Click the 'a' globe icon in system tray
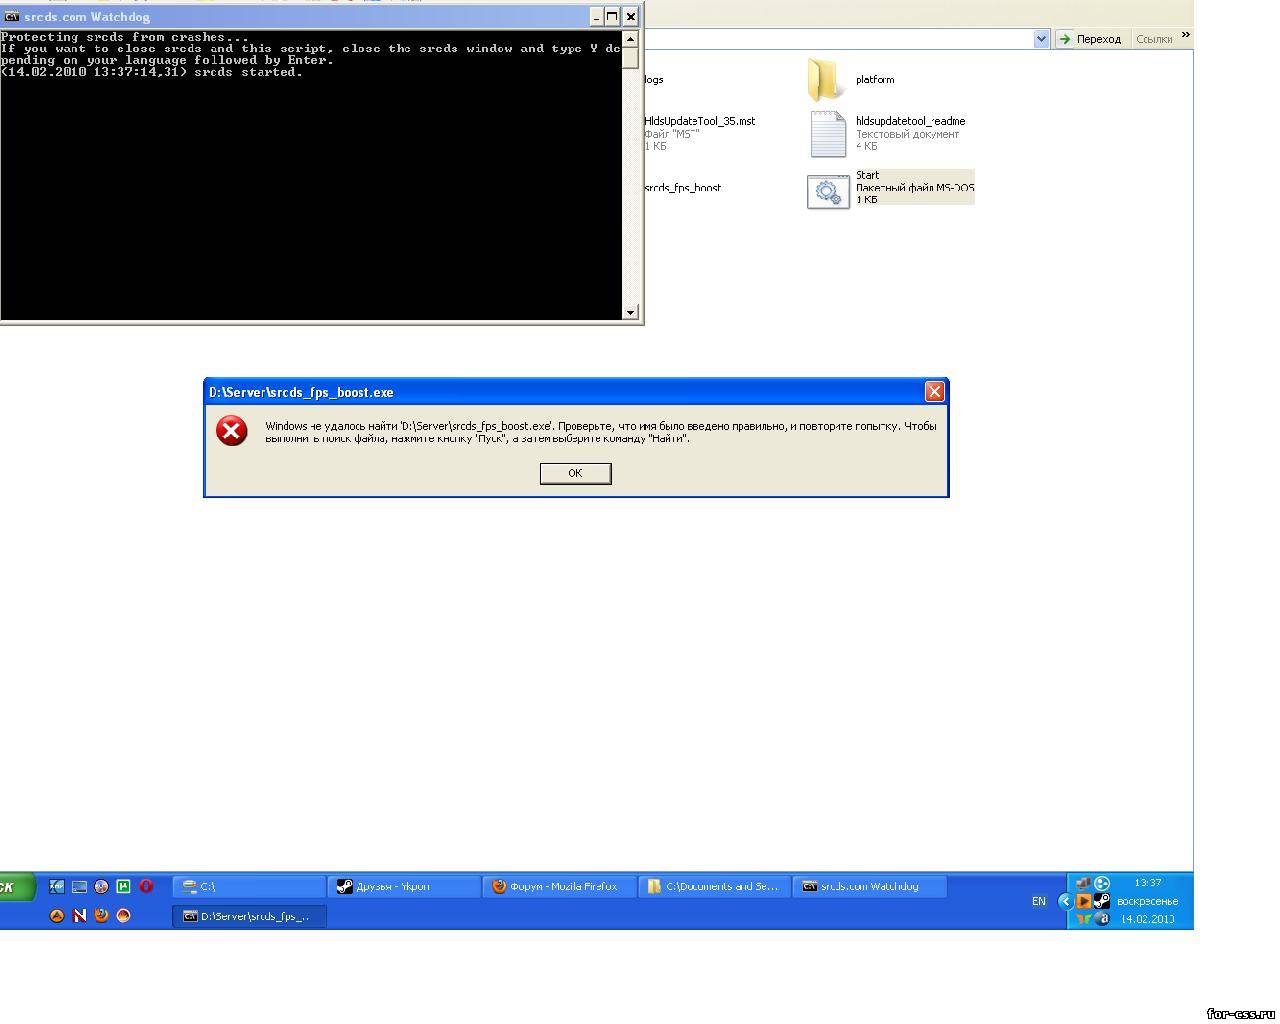Screen dimensions: 1280x1024 (1102, 919)
